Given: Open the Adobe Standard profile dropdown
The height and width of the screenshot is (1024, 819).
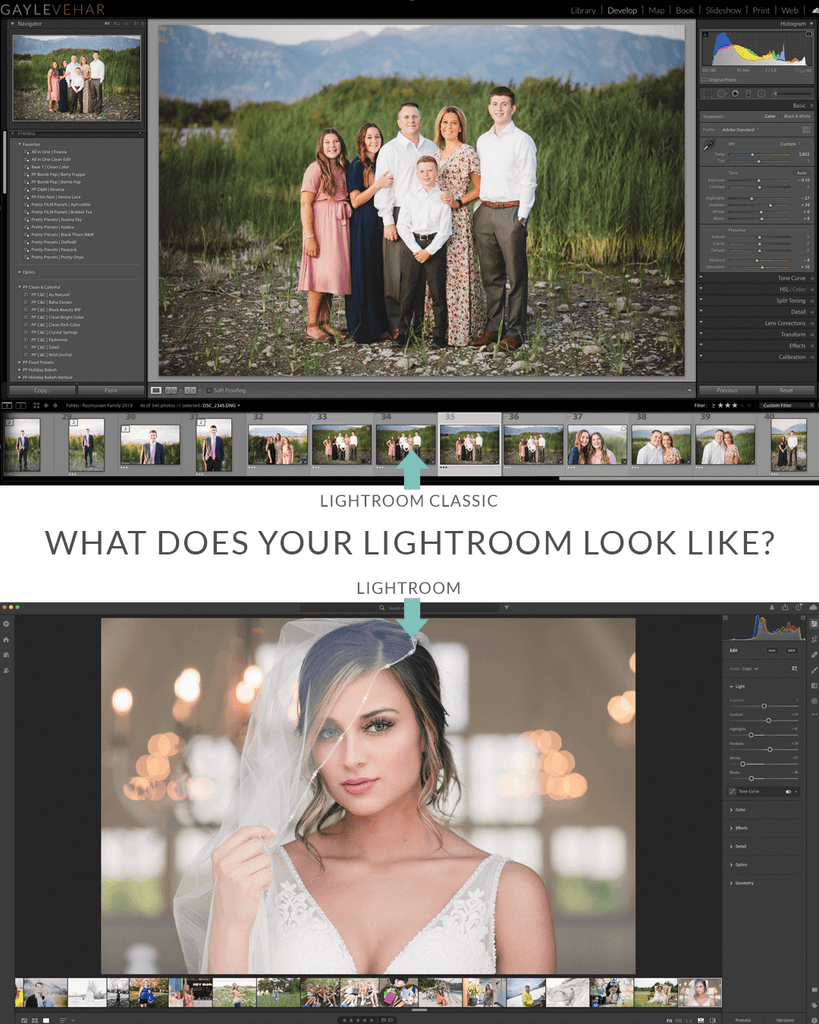Looking at the screenshot, I should click(x=739, y=130).
